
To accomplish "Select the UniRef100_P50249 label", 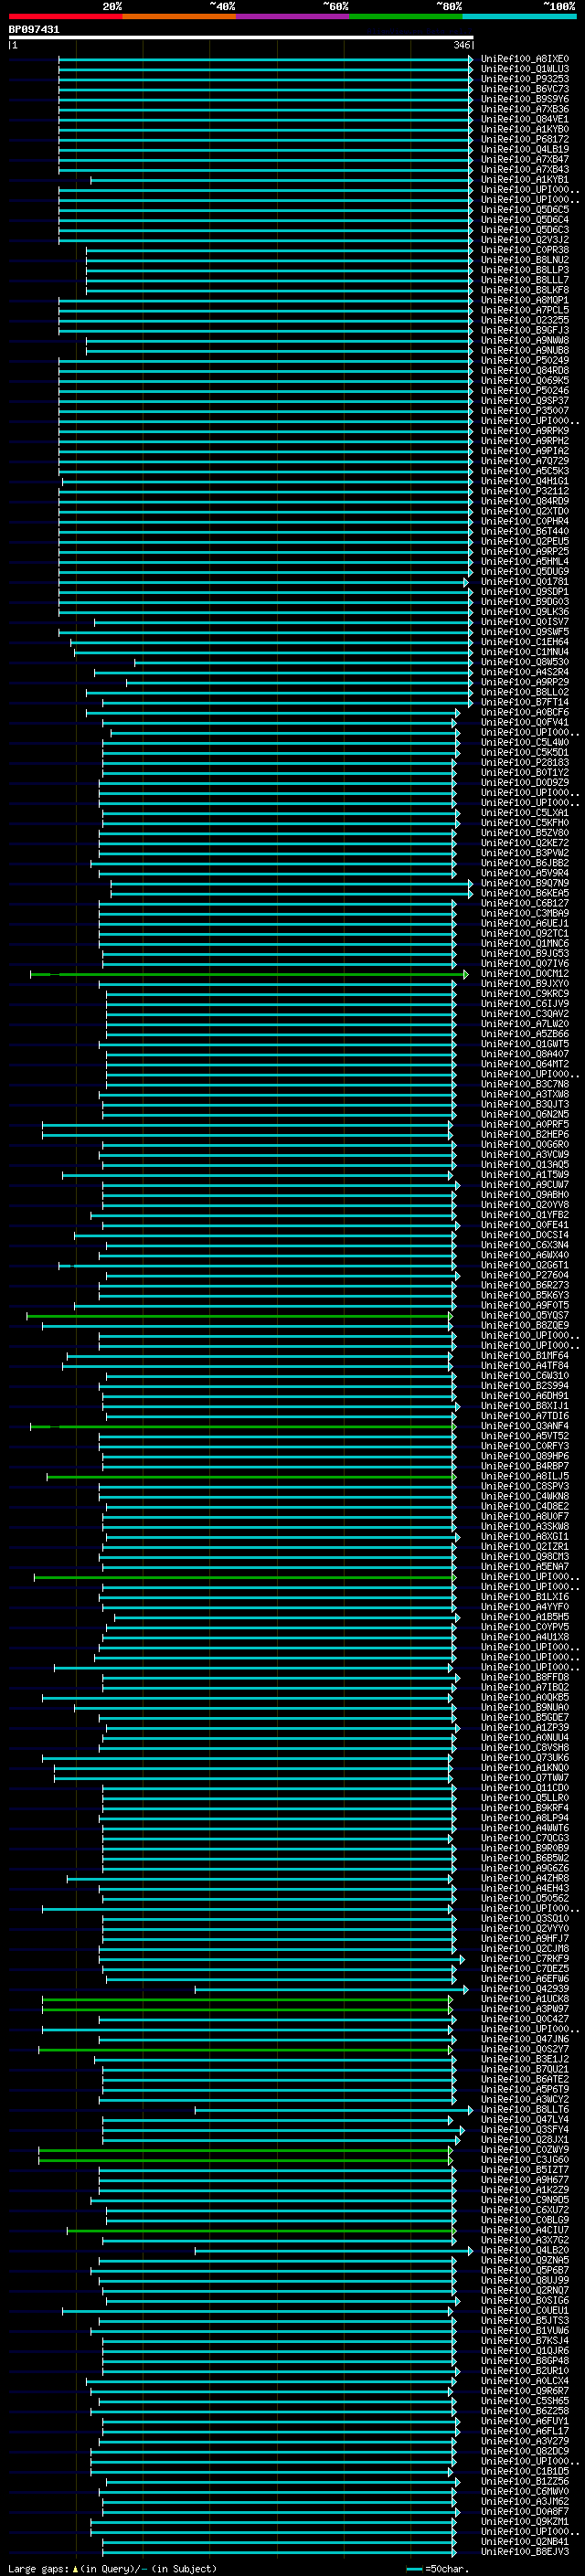I will tap(524, 360).
